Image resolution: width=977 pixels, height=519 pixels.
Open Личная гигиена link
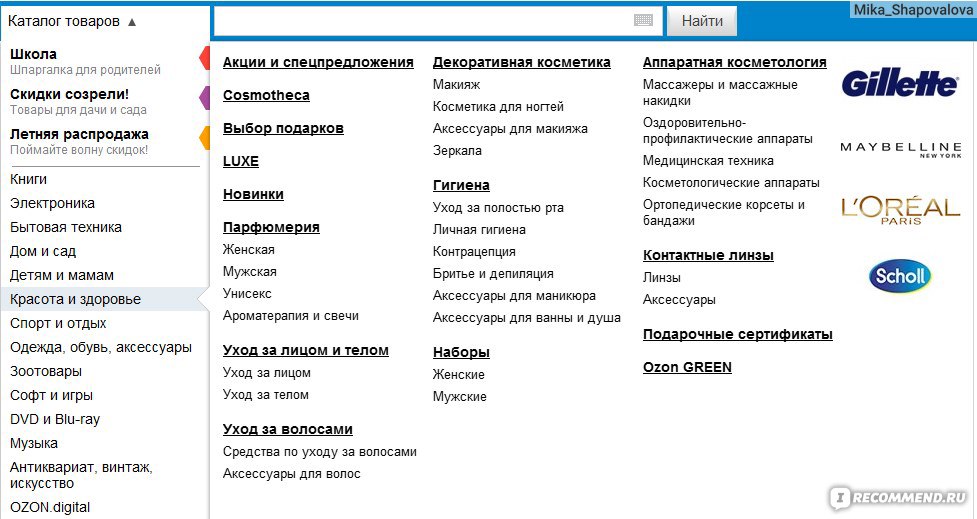[479, 230]
